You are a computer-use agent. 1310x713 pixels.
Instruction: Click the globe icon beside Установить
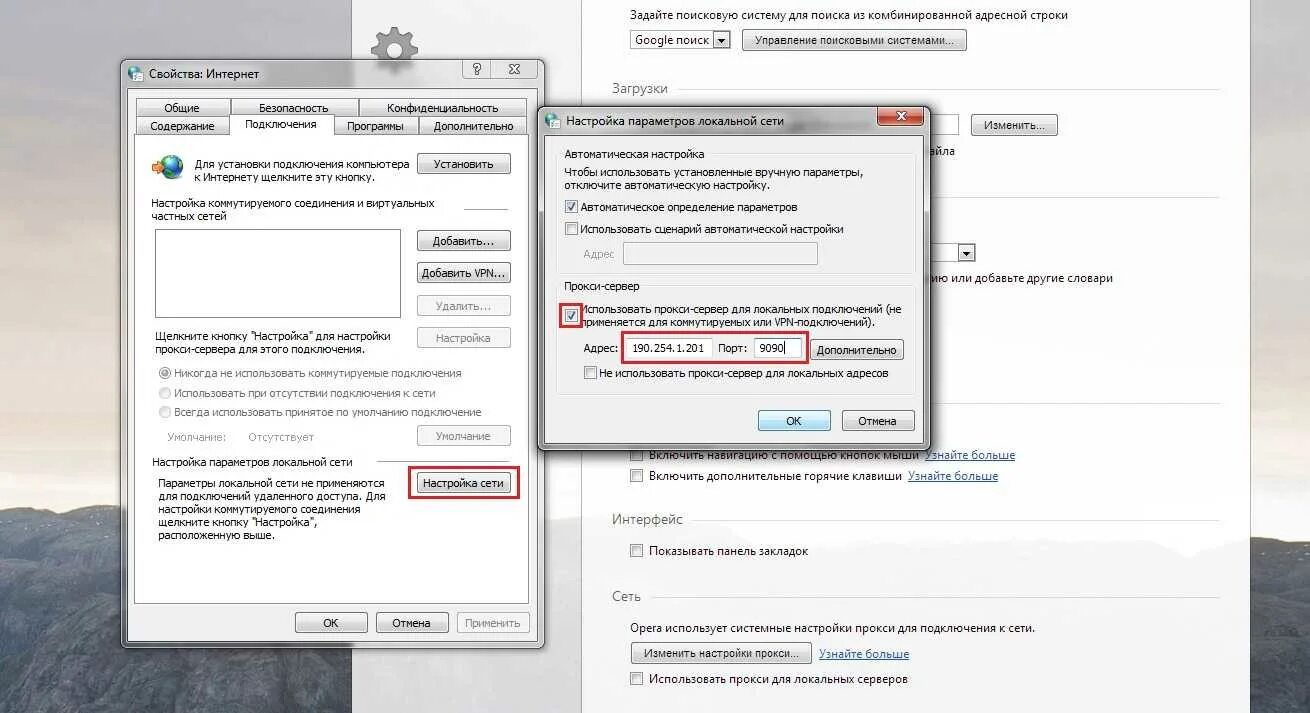[168, 166]
